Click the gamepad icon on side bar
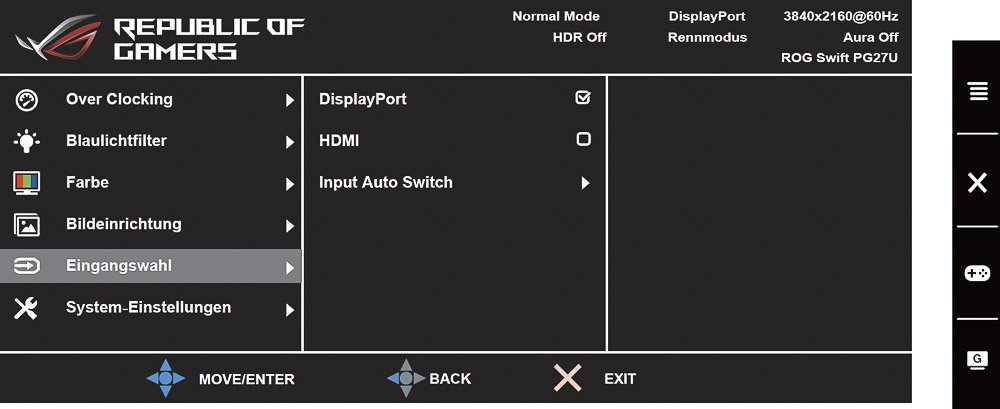This screenshot has width=1000, height=409. click(977, 273)
